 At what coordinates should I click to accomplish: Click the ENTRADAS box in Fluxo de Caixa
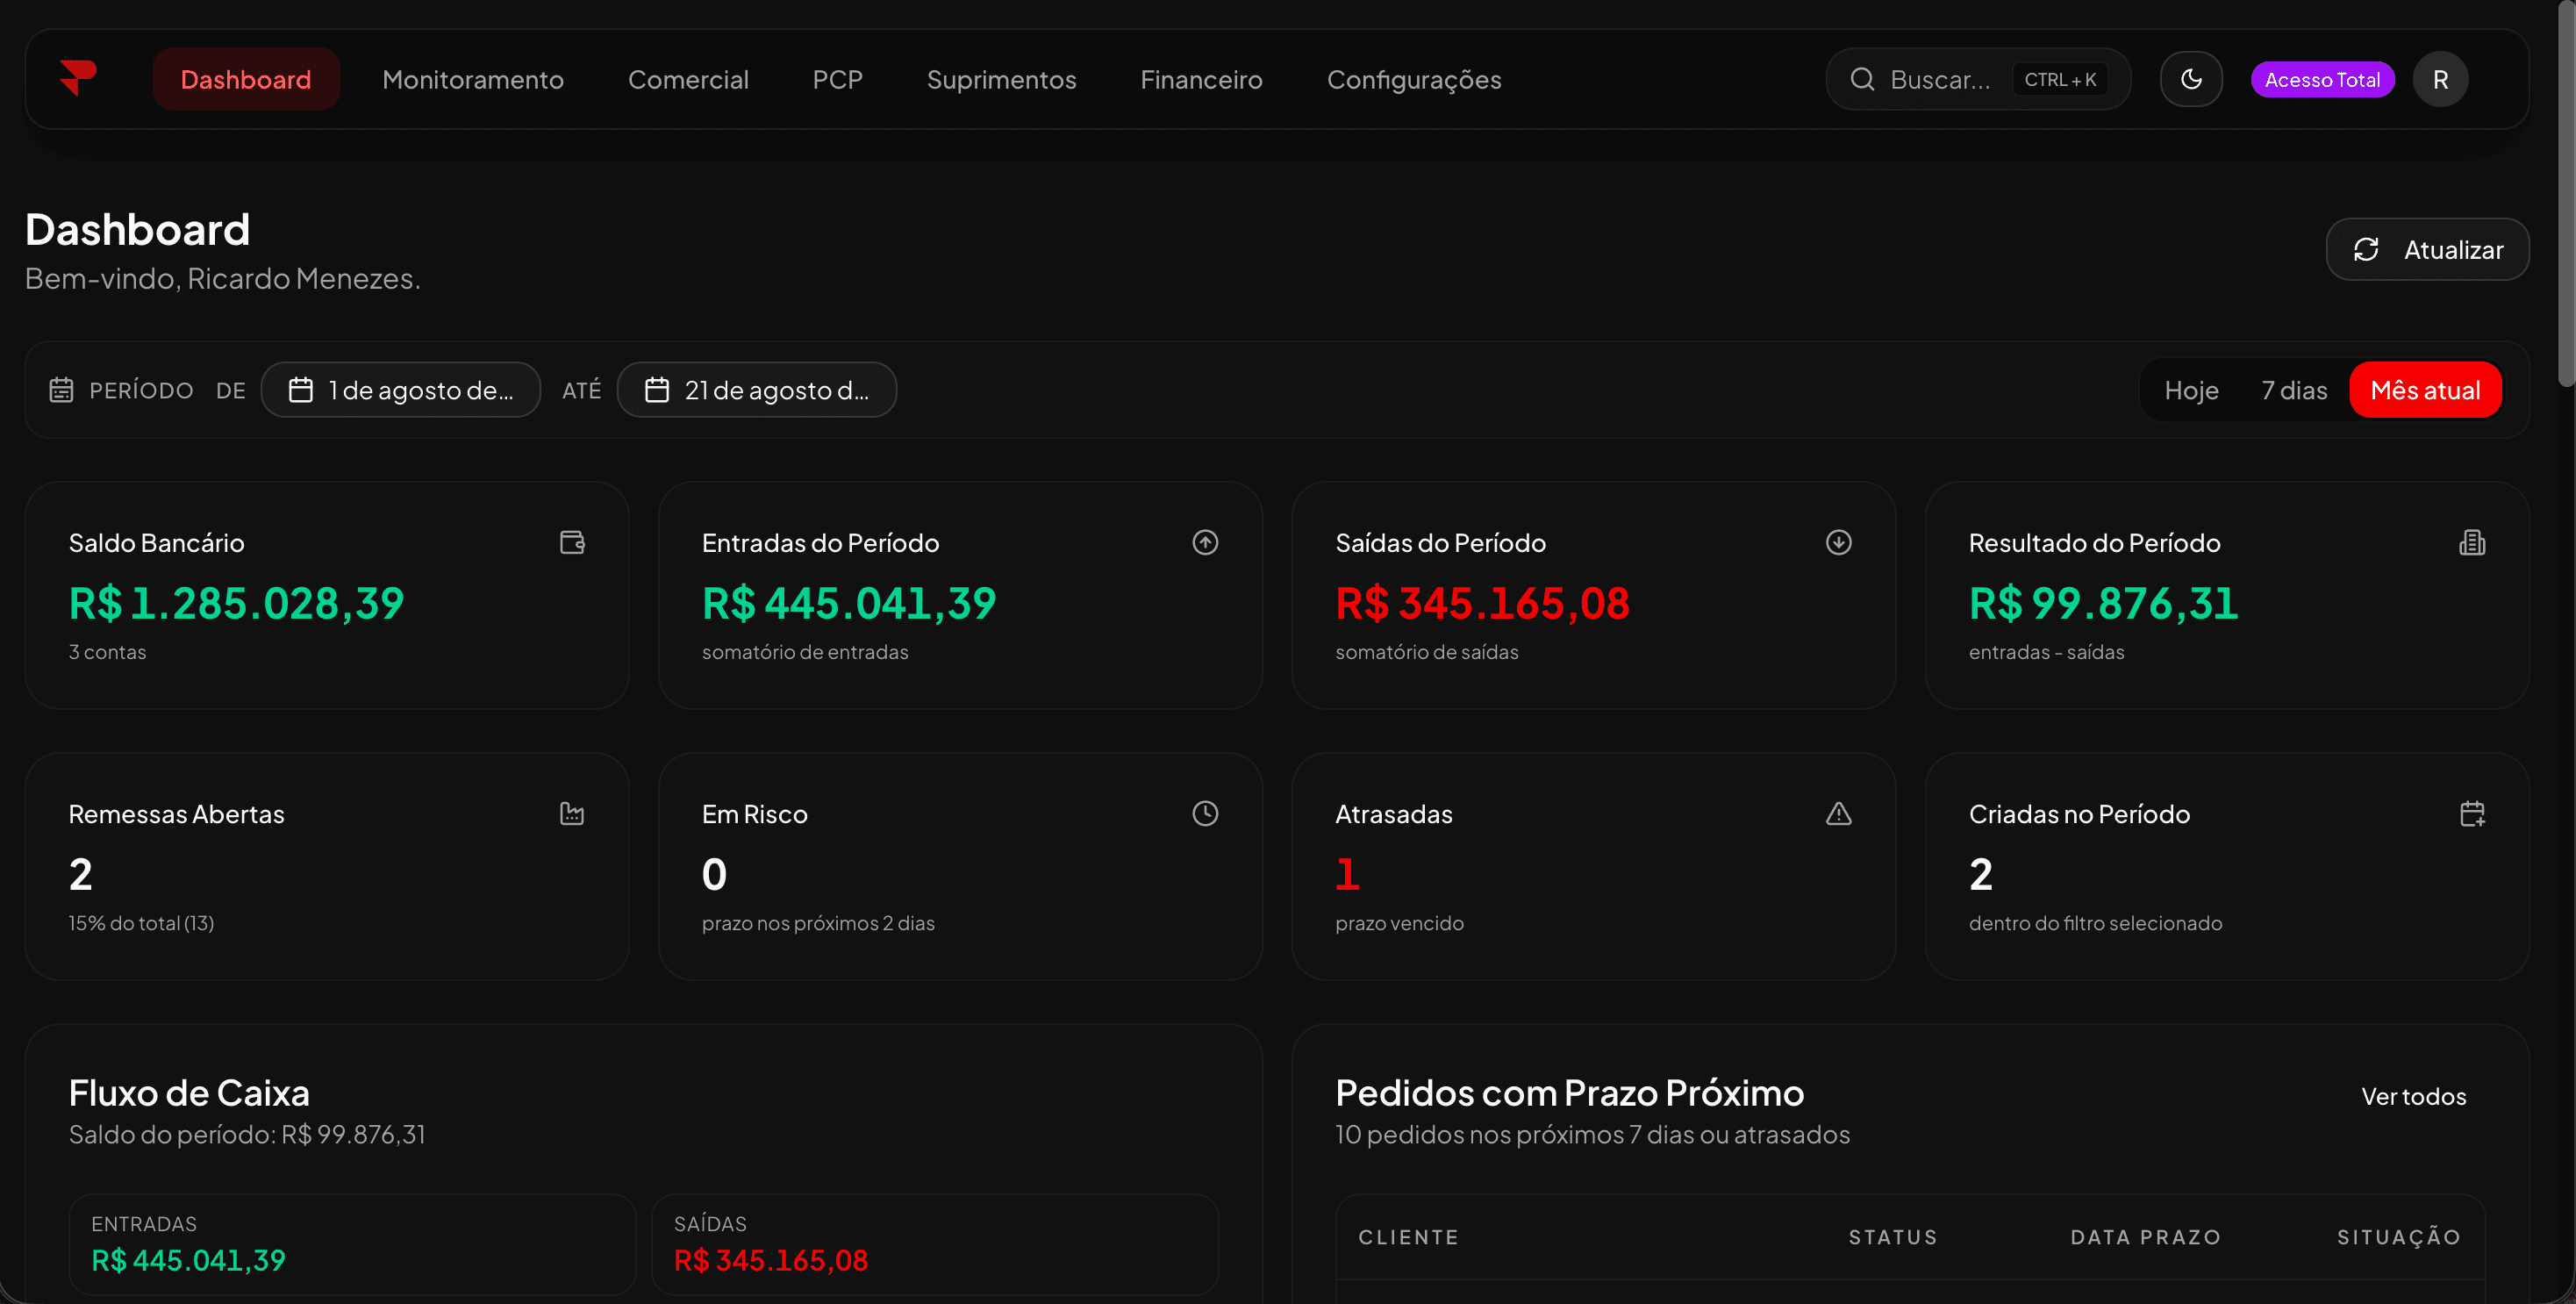[352, 1244]
